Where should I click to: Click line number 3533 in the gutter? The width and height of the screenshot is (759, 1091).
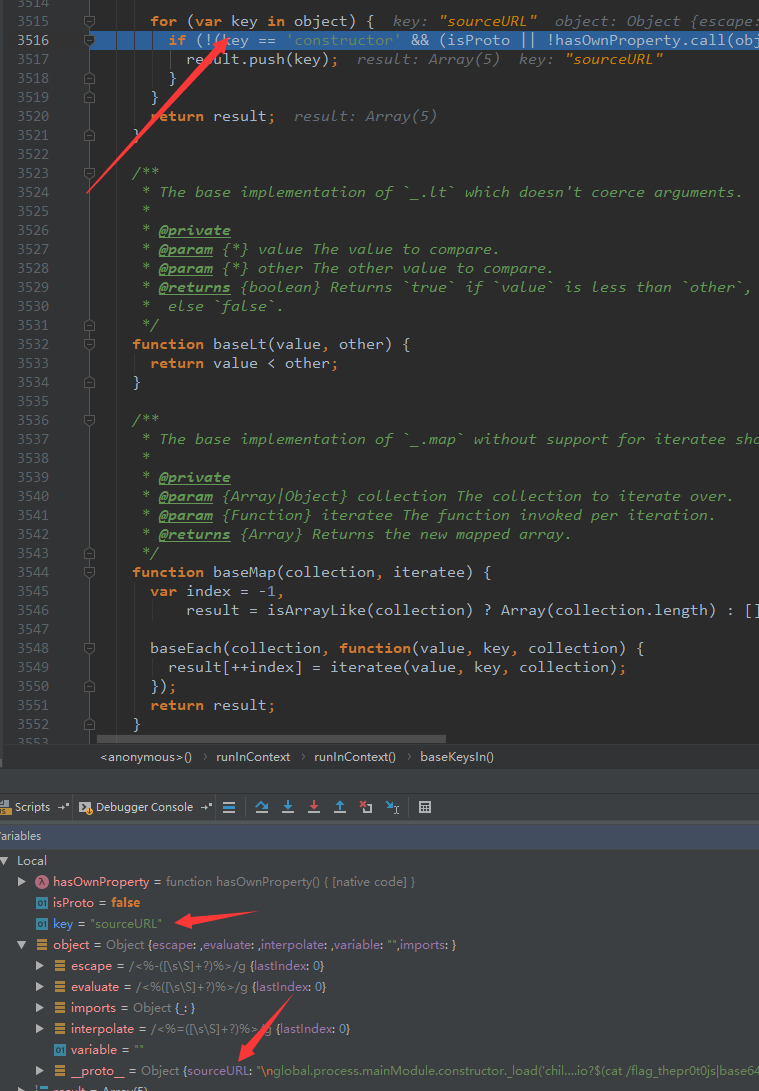(x=33, y=363)
